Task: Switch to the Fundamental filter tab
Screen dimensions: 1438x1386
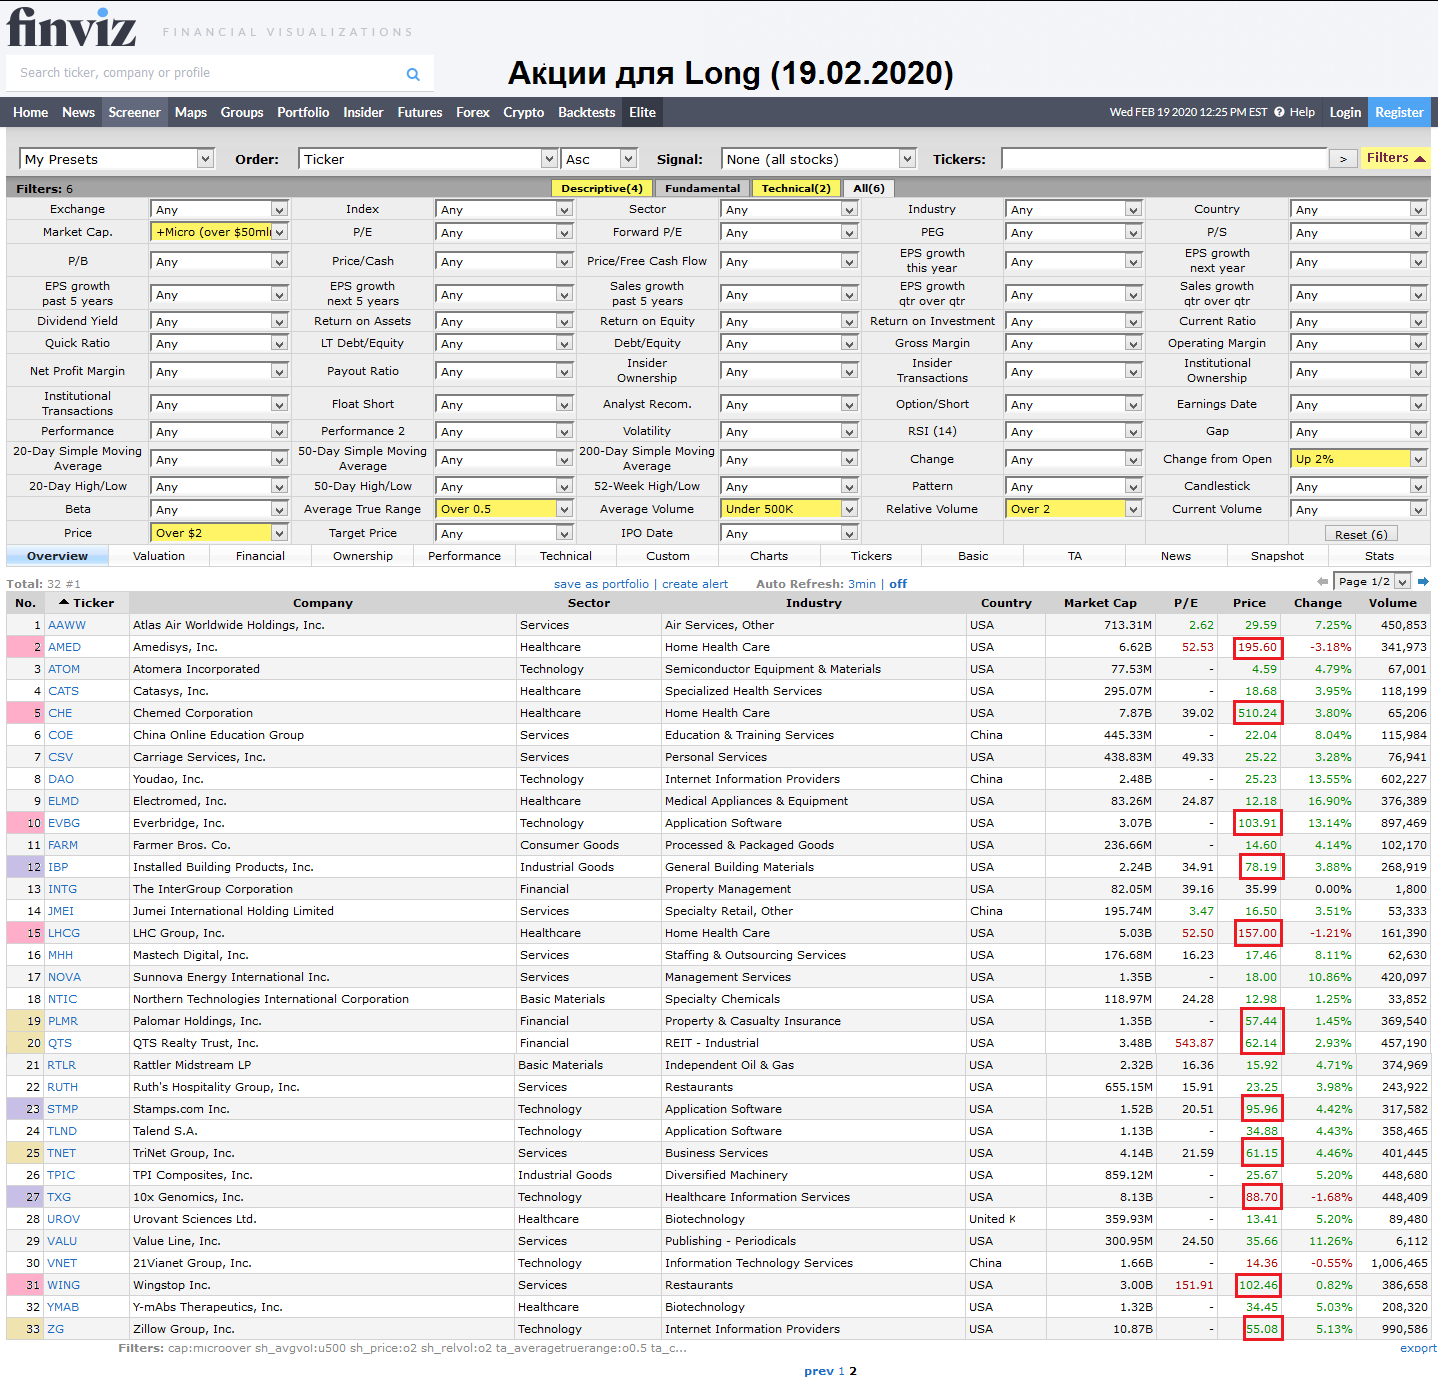Action: [x=703, y=188]
